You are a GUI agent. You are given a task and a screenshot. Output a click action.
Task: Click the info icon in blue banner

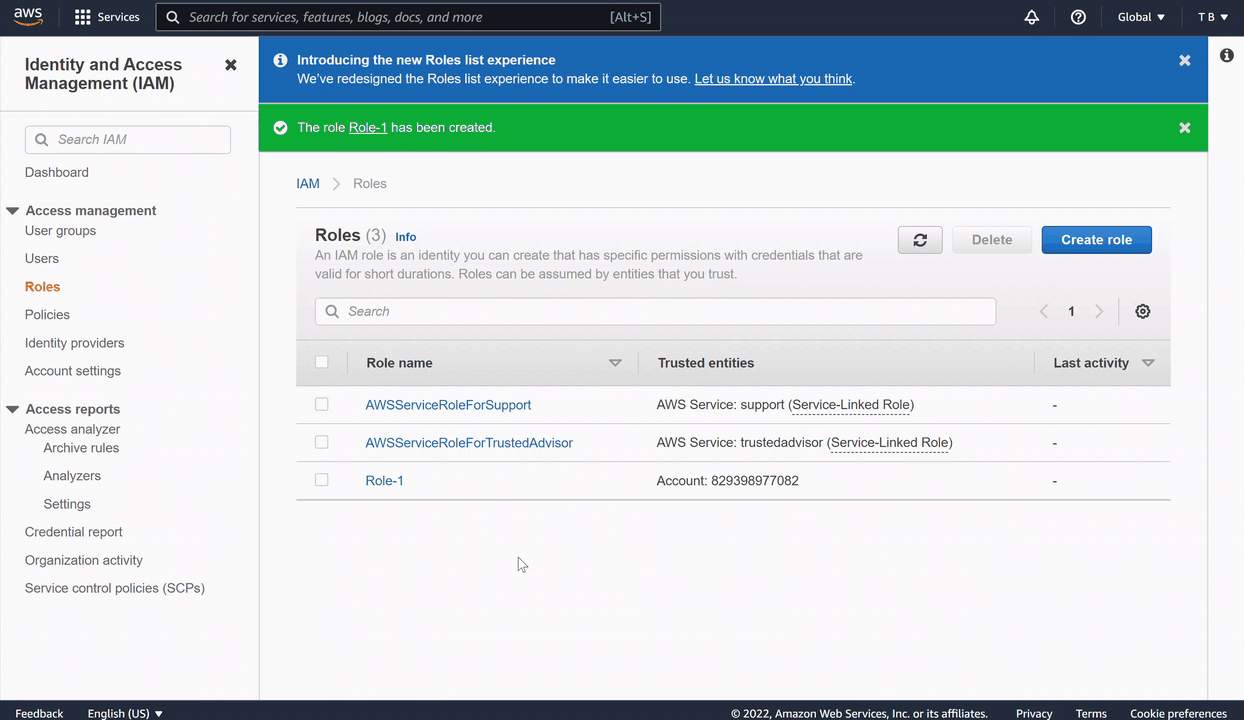coord(281,61)
